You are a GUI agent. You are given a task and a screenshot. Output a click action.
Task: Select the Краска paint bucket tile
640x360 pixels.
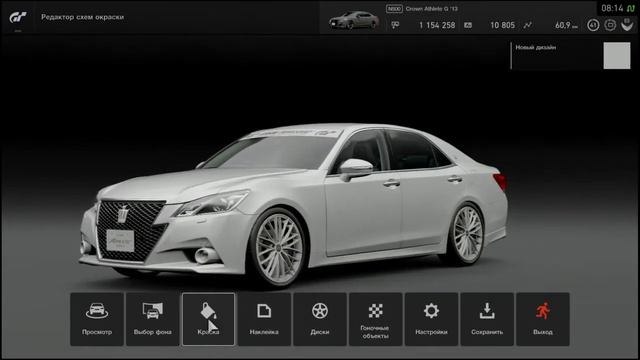tap(209, 319)
